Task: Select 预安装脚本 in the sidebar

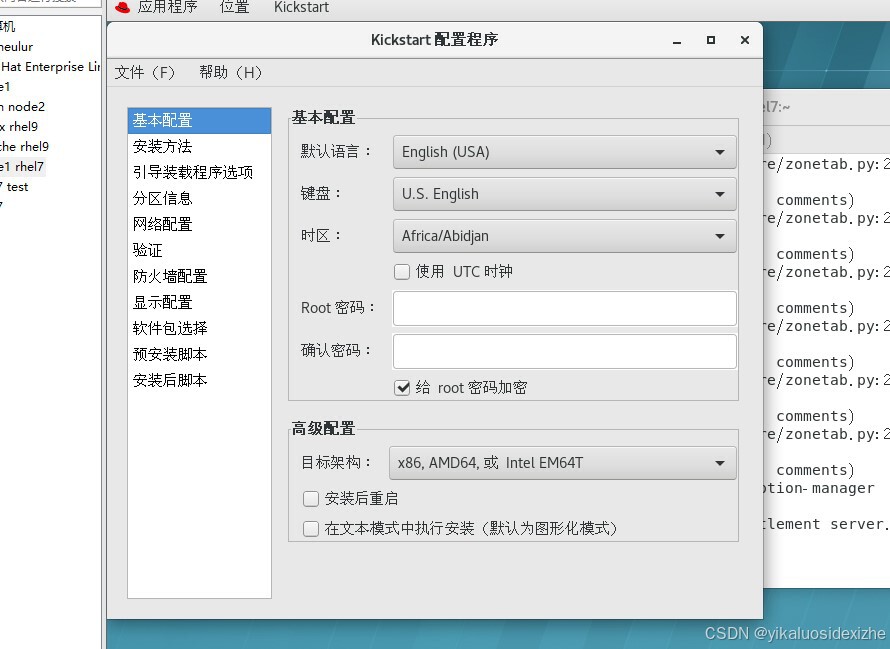Action: (199, 354)
